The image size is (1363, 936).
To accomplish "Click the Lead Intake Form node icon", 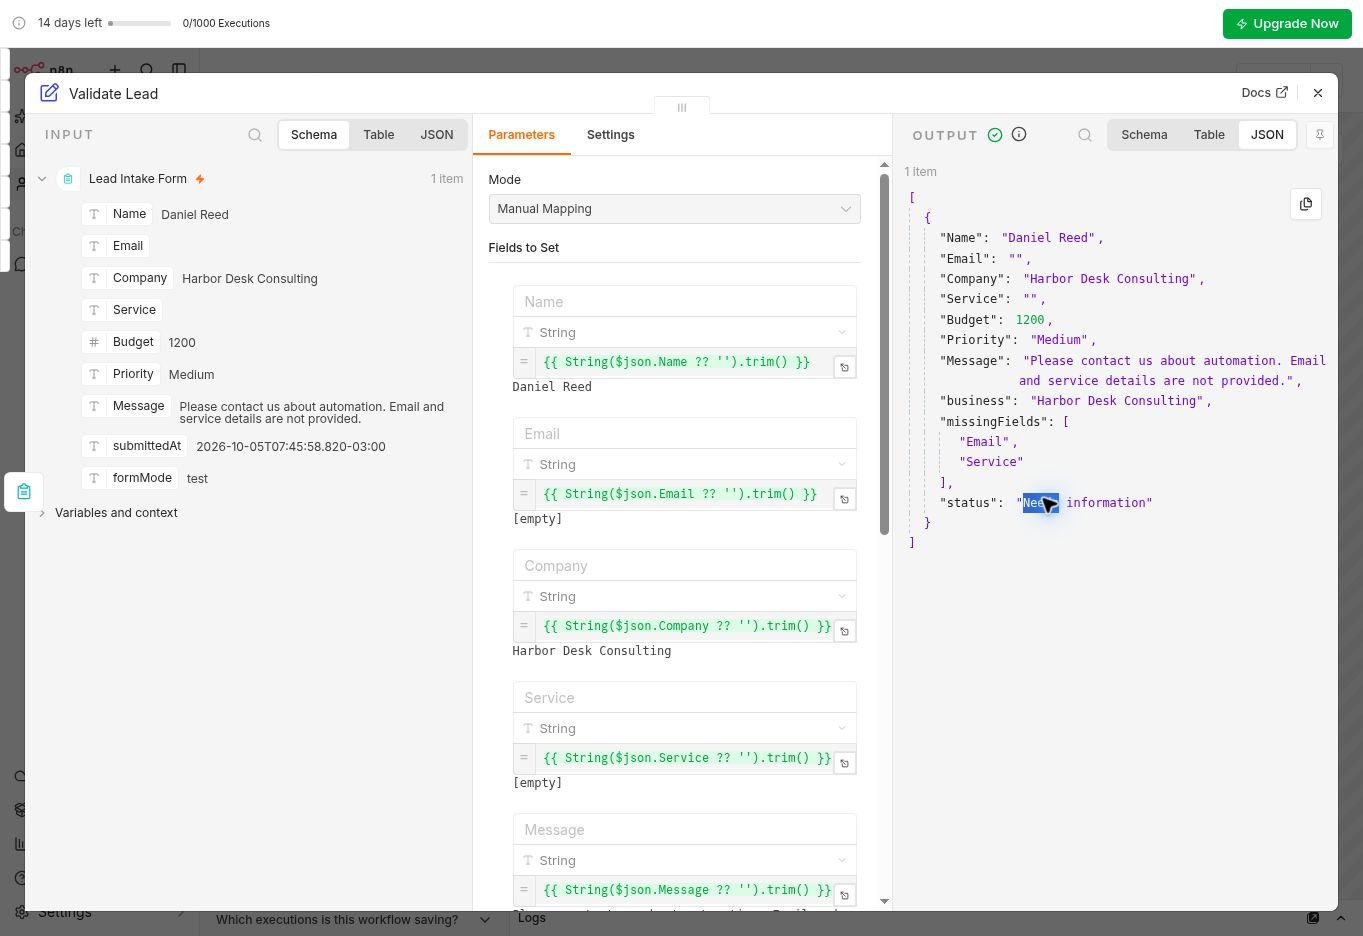I will 68,179.
